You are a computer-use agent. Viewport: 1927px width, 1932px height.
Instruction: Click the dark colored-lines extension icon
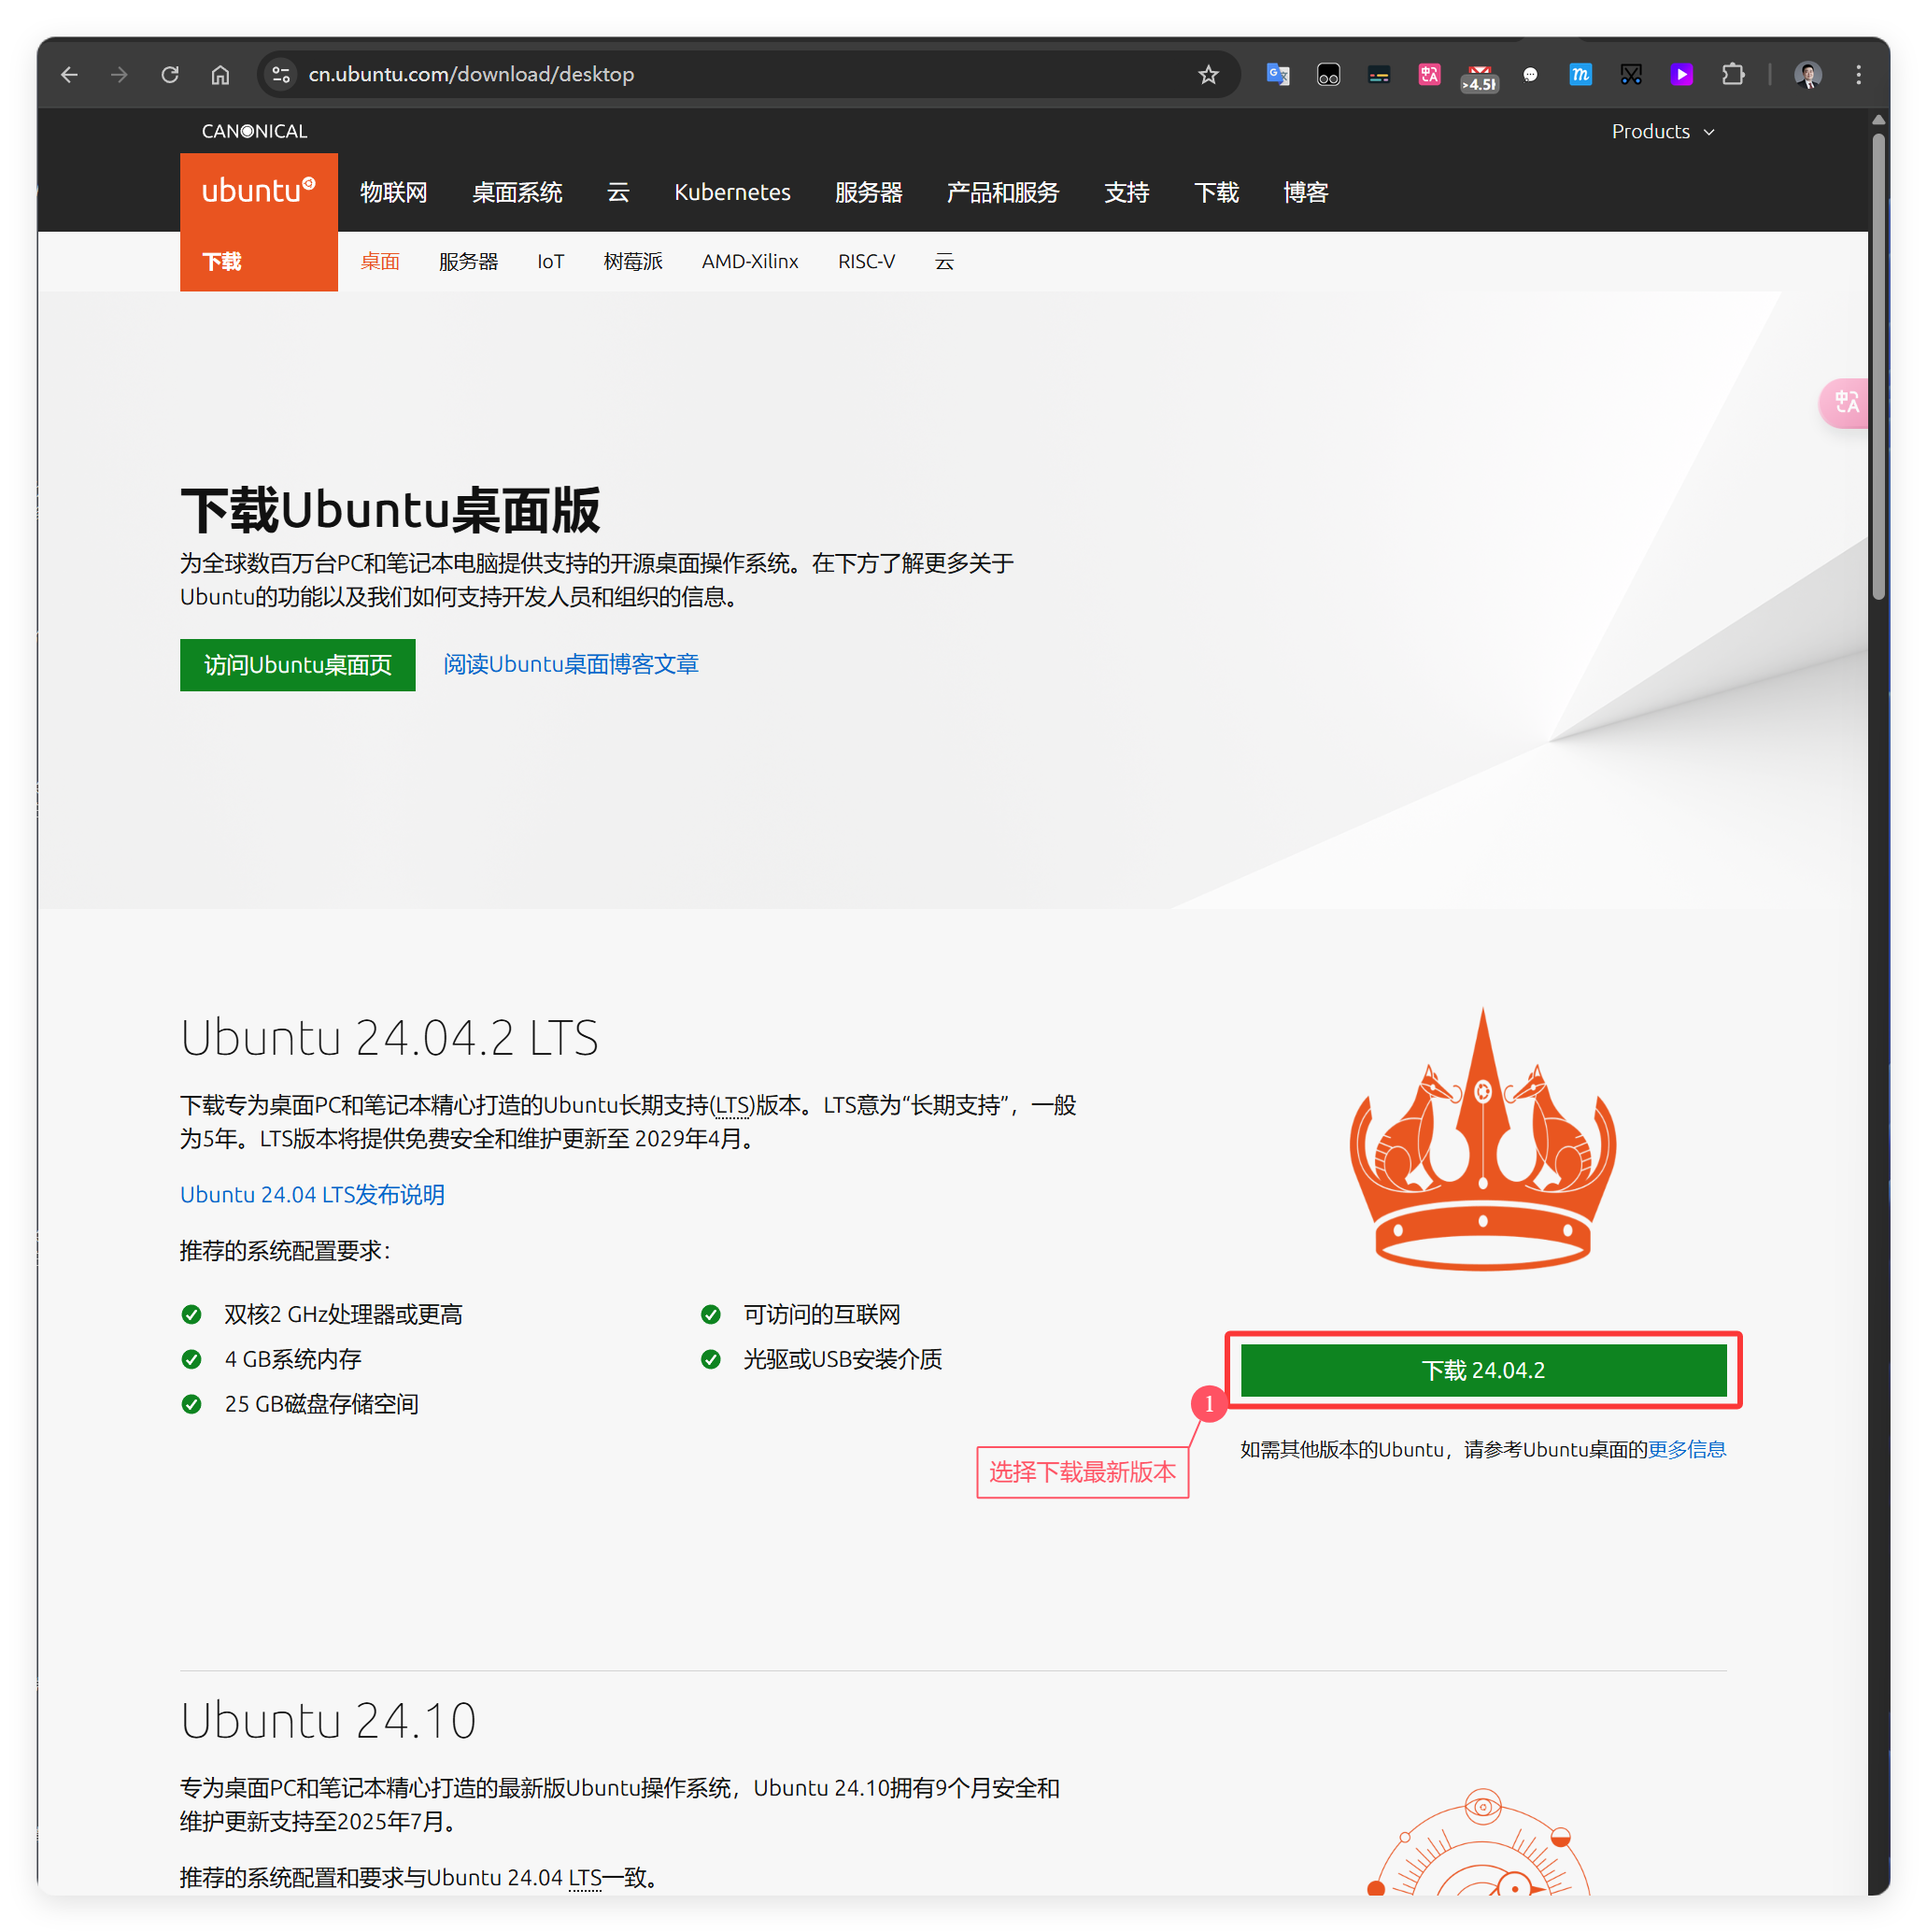(x=1378, y=75)
